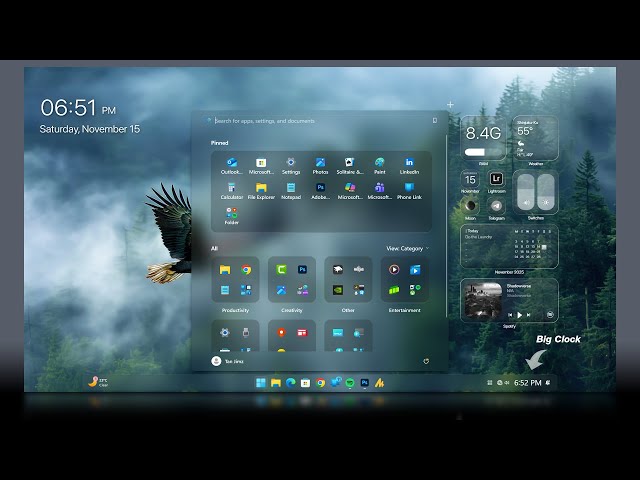This screenshot has width=640, height=480.
Task: Open the pinned Microsoft Store app
Action: click(261, 166)
